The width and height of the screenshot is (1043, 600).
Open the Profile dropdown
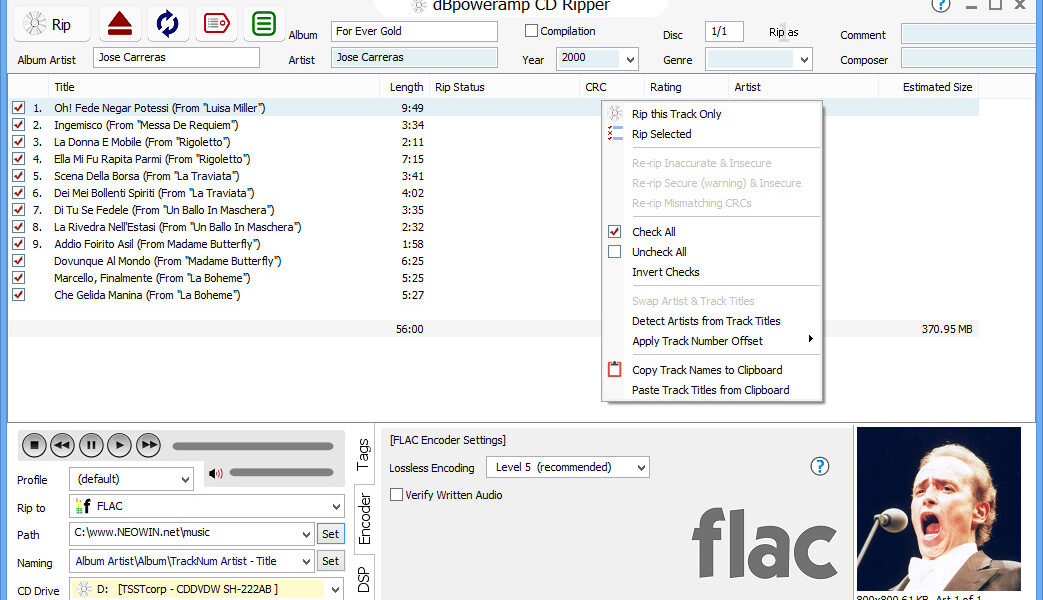click(x=185, y=479)
